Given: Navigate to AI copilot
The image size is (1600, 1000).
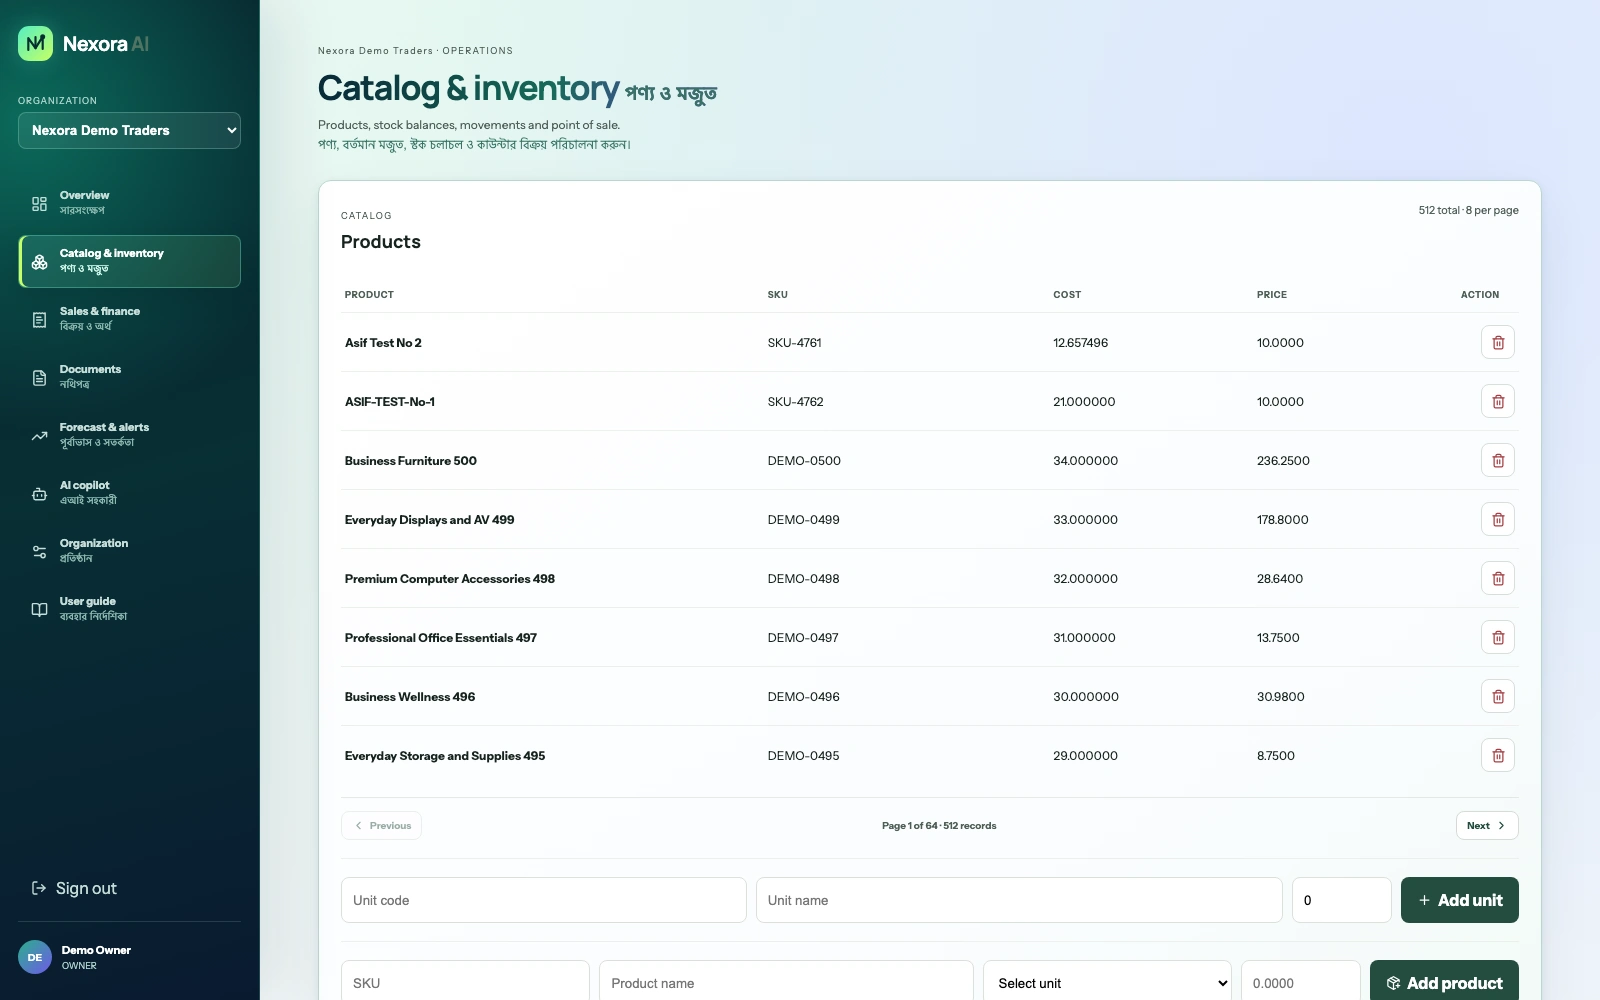Looking at the screenshot, I should point(129,493).
